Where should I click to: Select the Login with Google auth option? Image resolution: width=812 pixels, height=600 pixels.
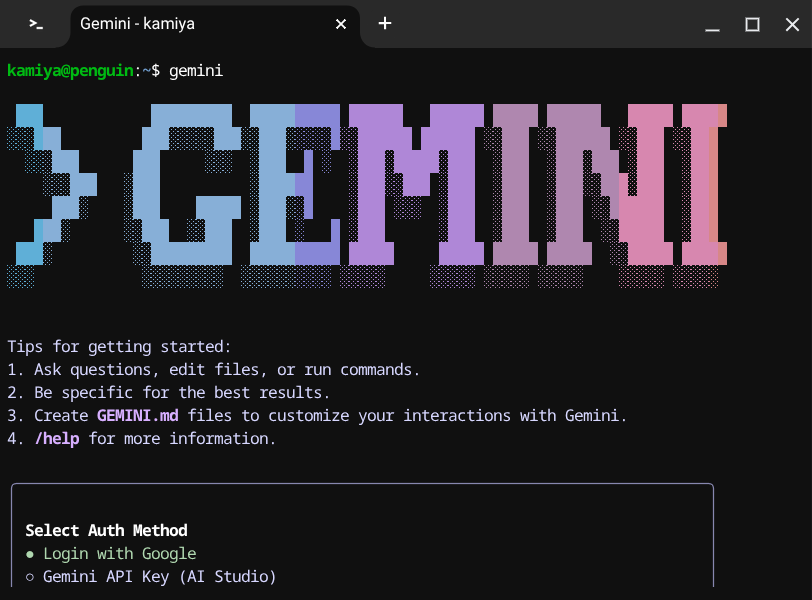pyautogui.click(x=111, y=553)
